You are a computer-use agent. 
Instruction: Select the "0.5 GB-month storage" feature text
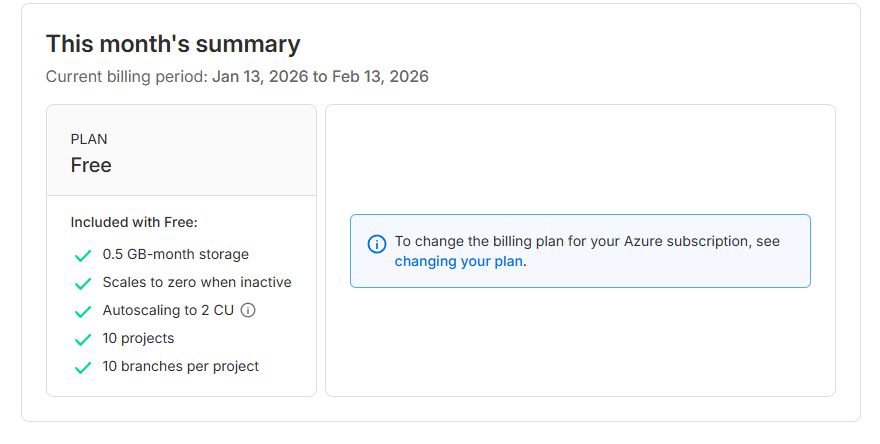pos(176,254)
